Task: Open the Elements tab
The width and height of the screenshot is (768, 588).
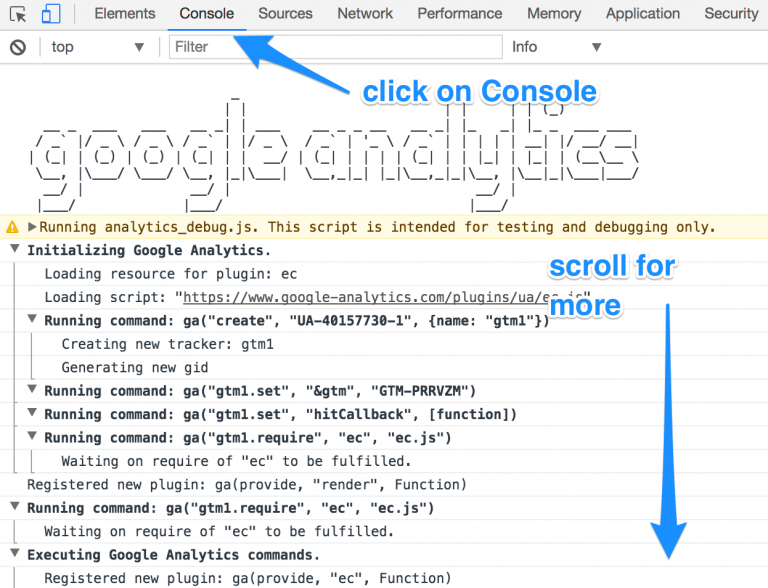Action: [x=124, y=14]
